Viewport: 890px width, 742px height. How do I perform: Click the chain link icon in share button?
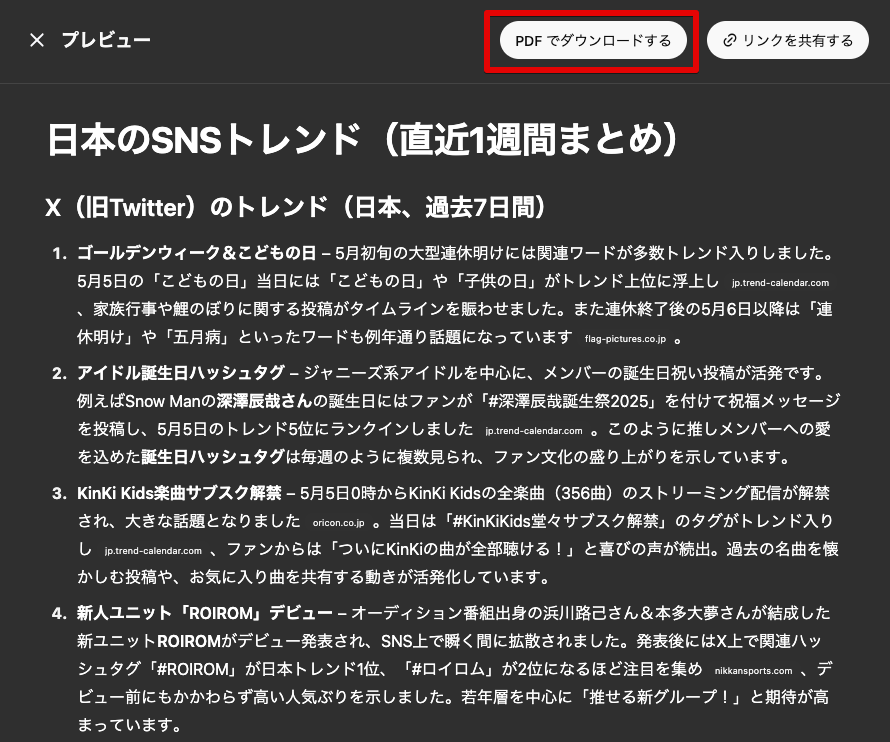click(x=729, y=40)
